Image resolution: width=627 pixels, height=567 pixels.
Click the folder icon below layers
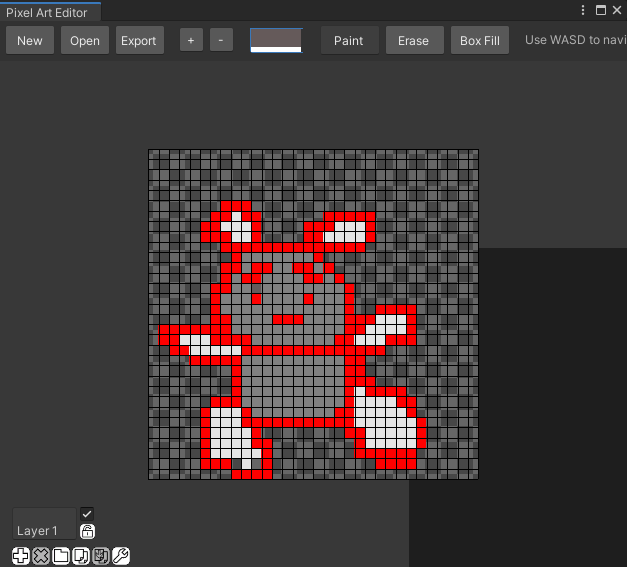tap(61, 556)
